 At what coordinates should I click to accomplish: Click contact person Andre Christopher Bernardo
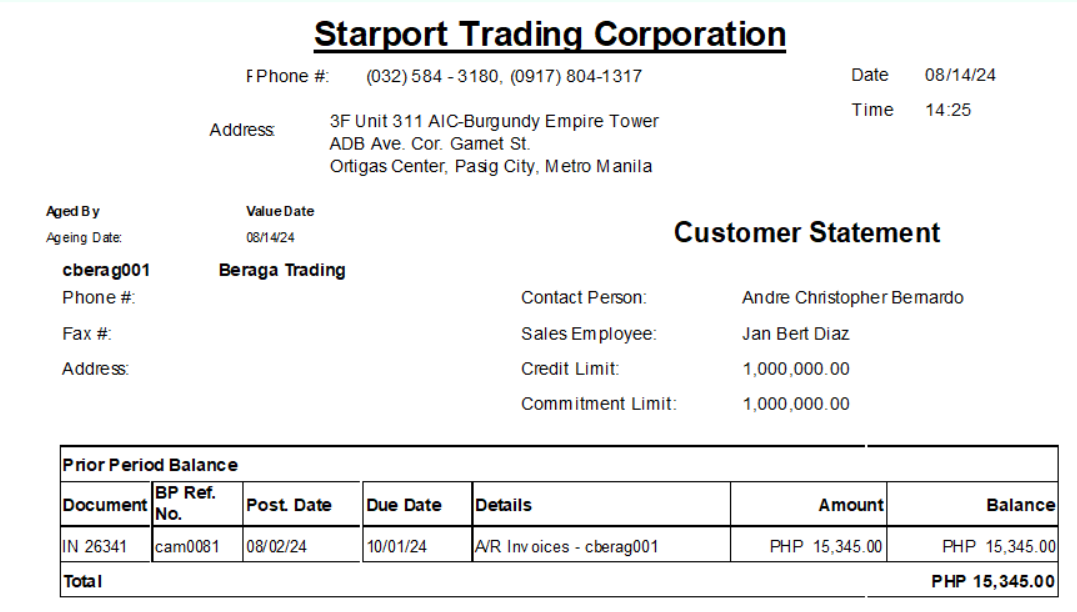point(852,298)
